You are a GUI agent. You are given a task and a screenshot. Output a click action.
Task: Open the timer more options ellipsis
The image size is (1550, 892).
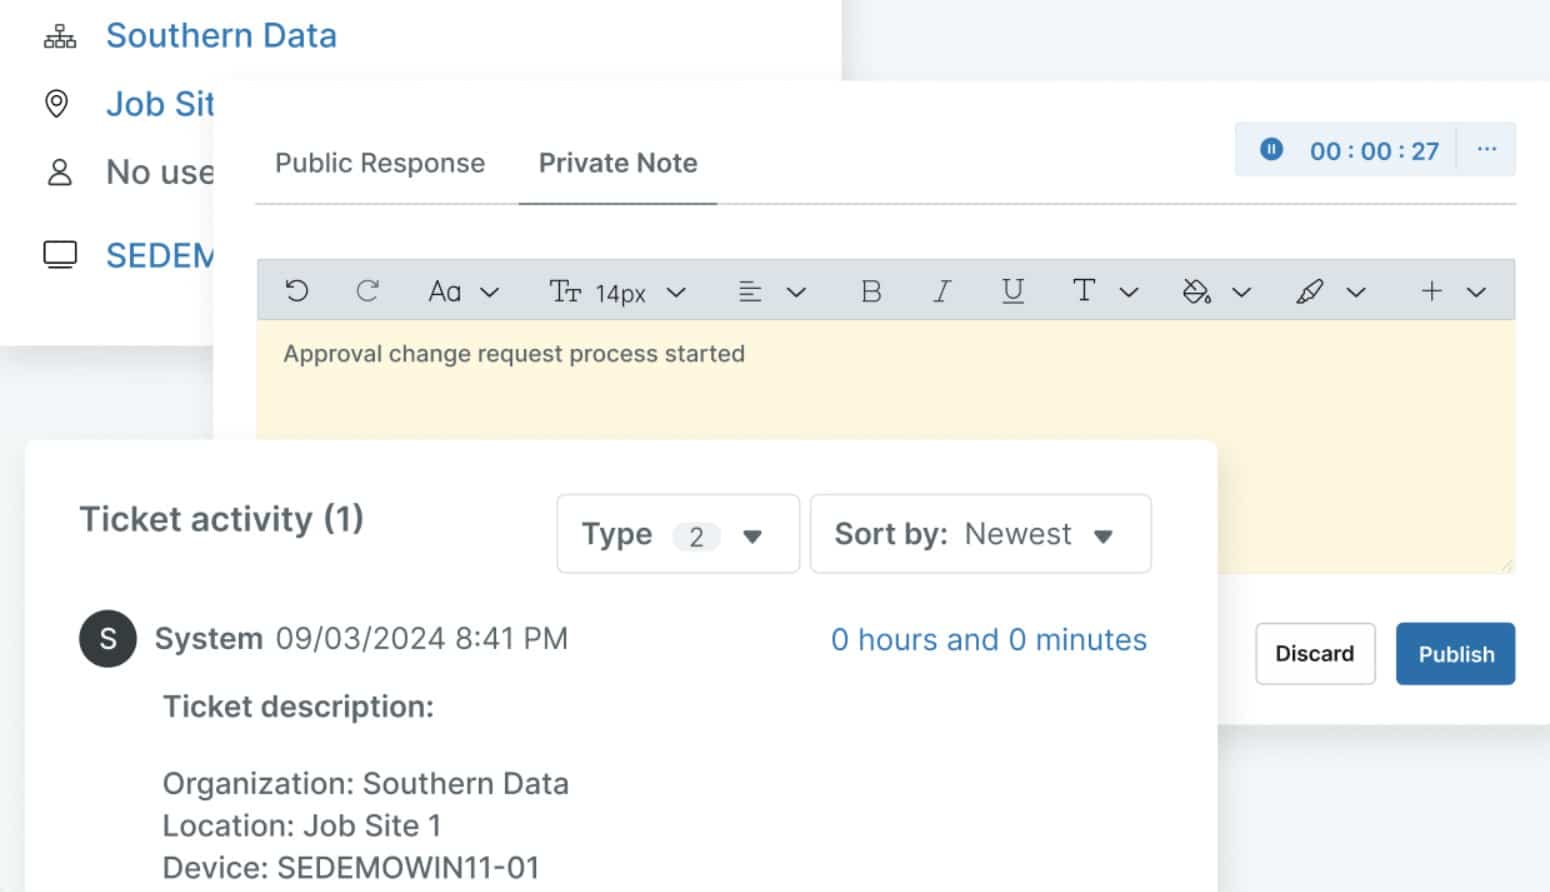pos(1487,149)
